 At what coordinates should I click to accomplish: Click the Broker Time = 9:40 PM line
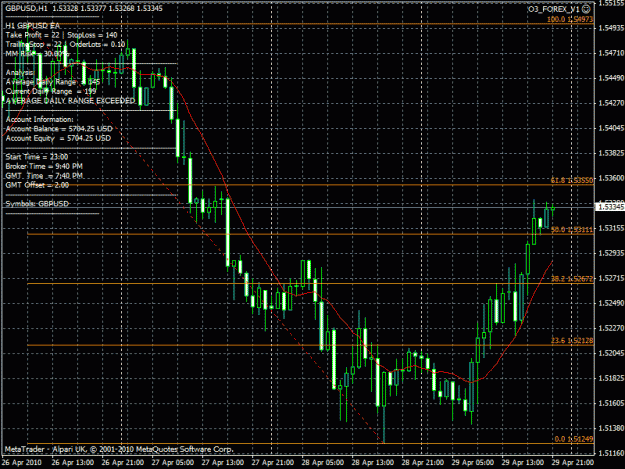point(44,166)
